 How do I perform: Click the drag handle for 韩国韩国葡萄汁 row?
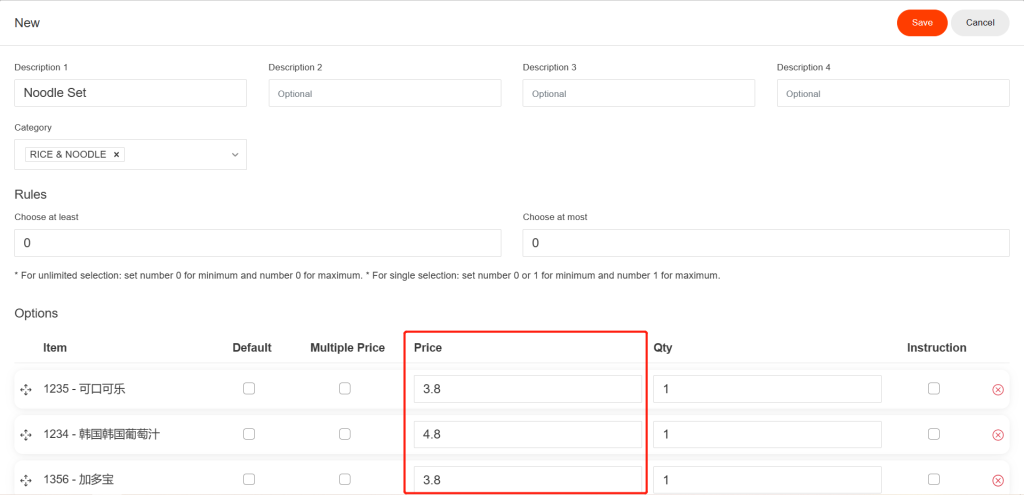tap(26, 435)
